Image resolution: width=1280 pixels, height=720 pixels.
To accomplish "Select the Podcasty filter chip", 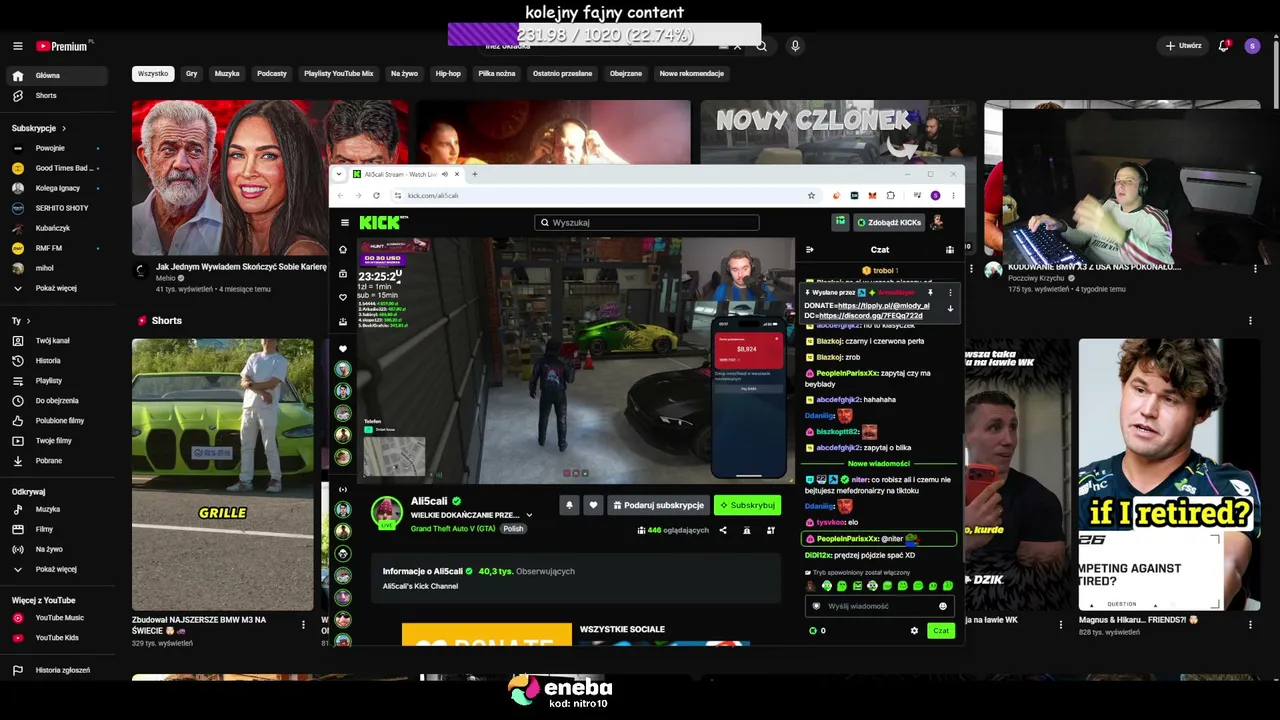I will [272, 74].
